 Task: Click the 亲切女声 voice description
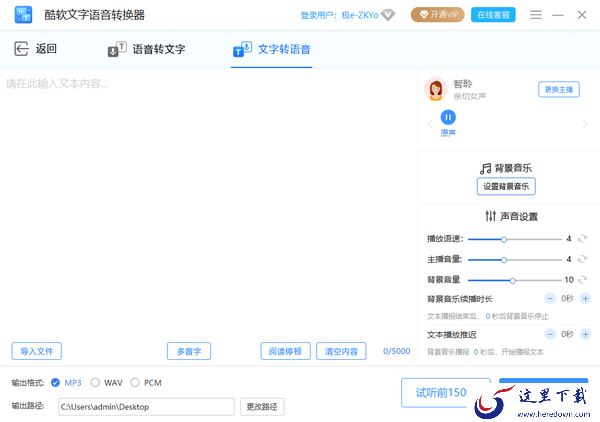(470, 96)
